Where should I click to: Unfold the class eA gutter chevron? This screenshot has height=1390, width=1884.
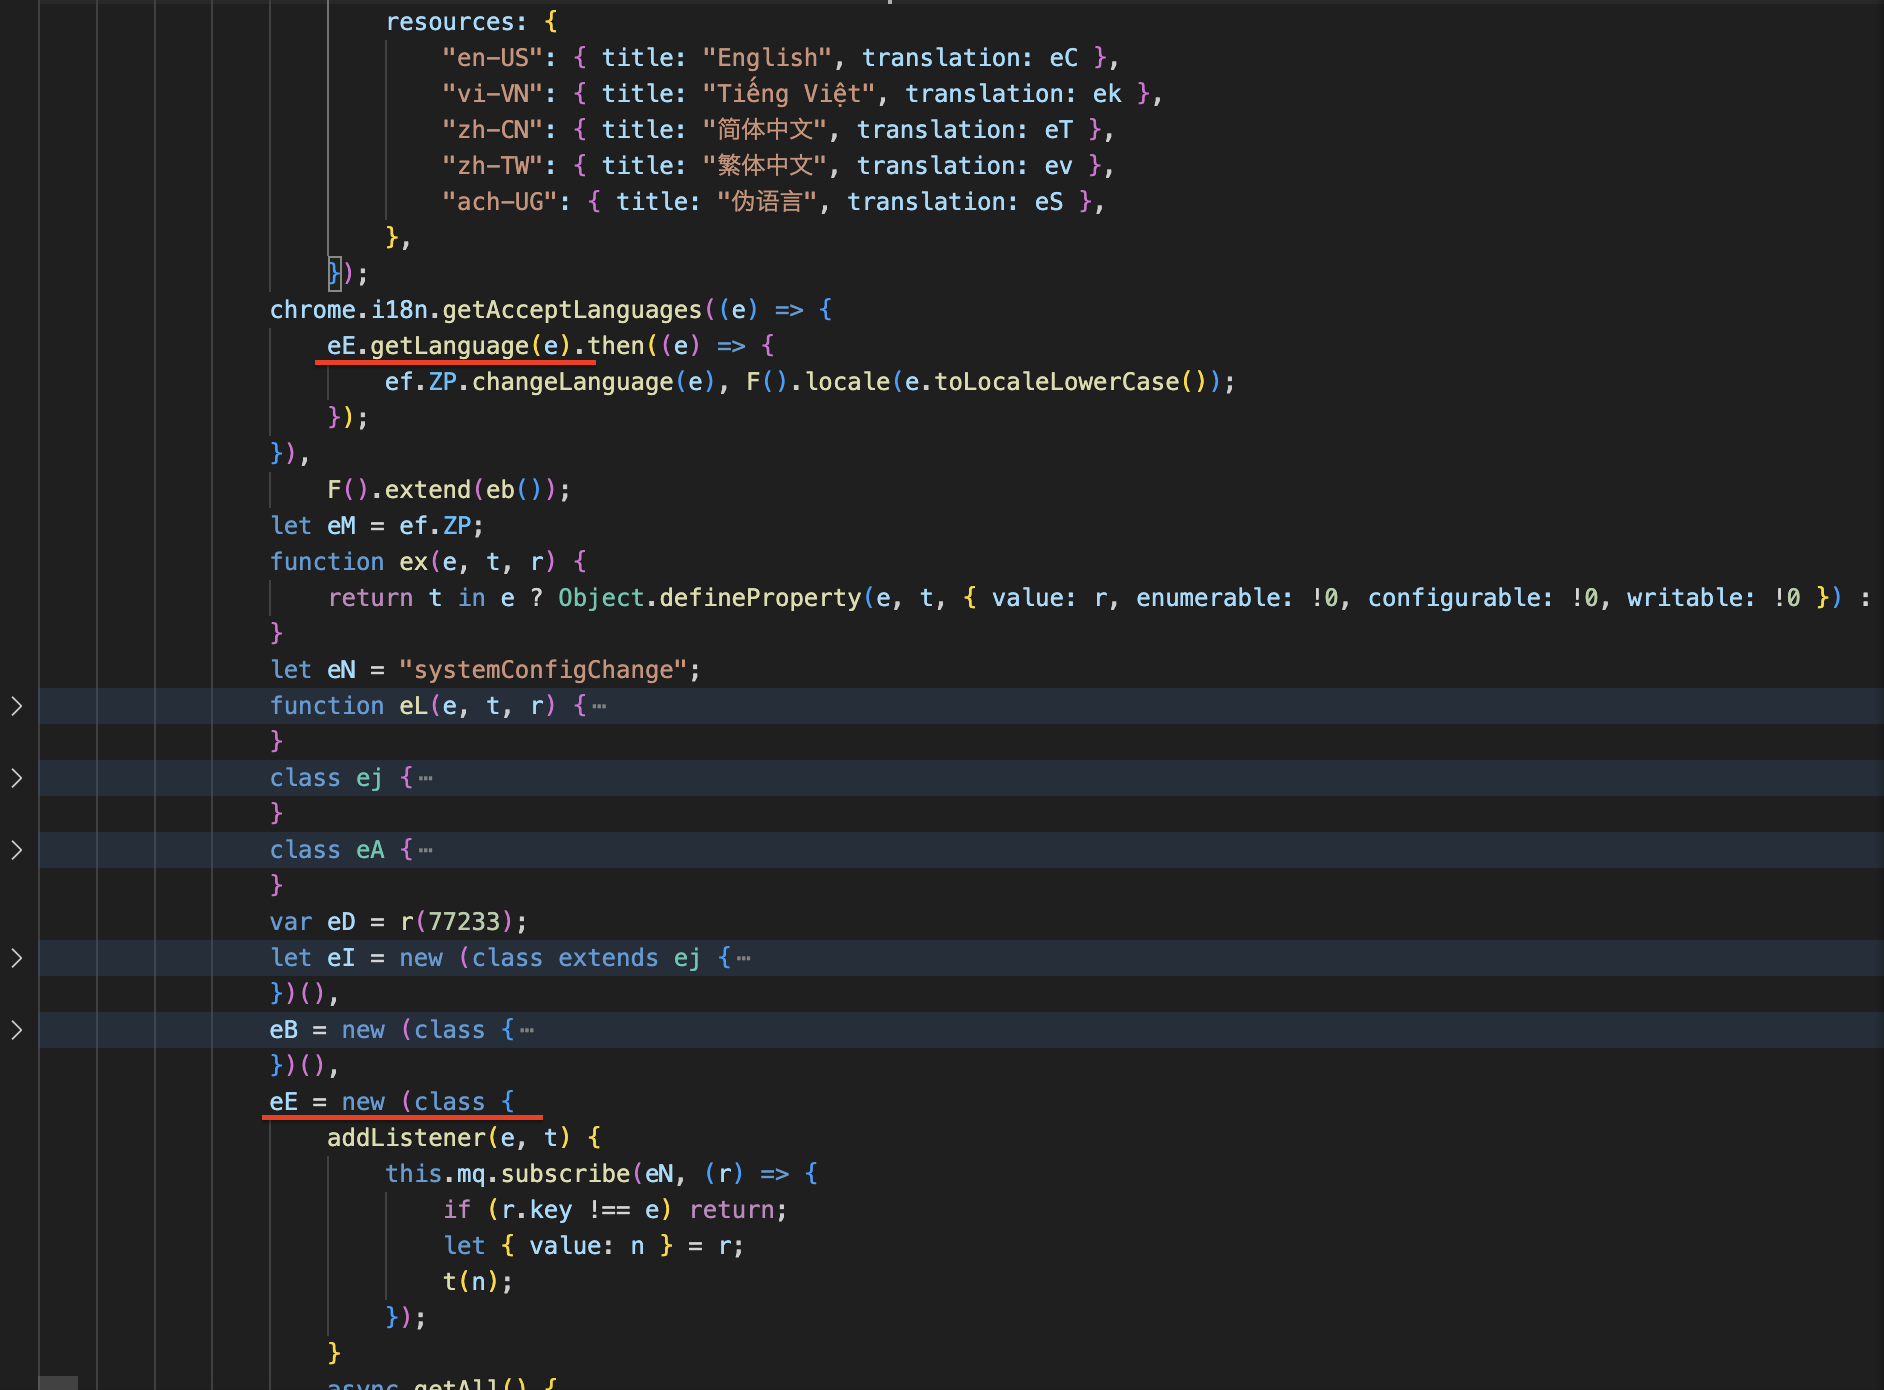17,850
